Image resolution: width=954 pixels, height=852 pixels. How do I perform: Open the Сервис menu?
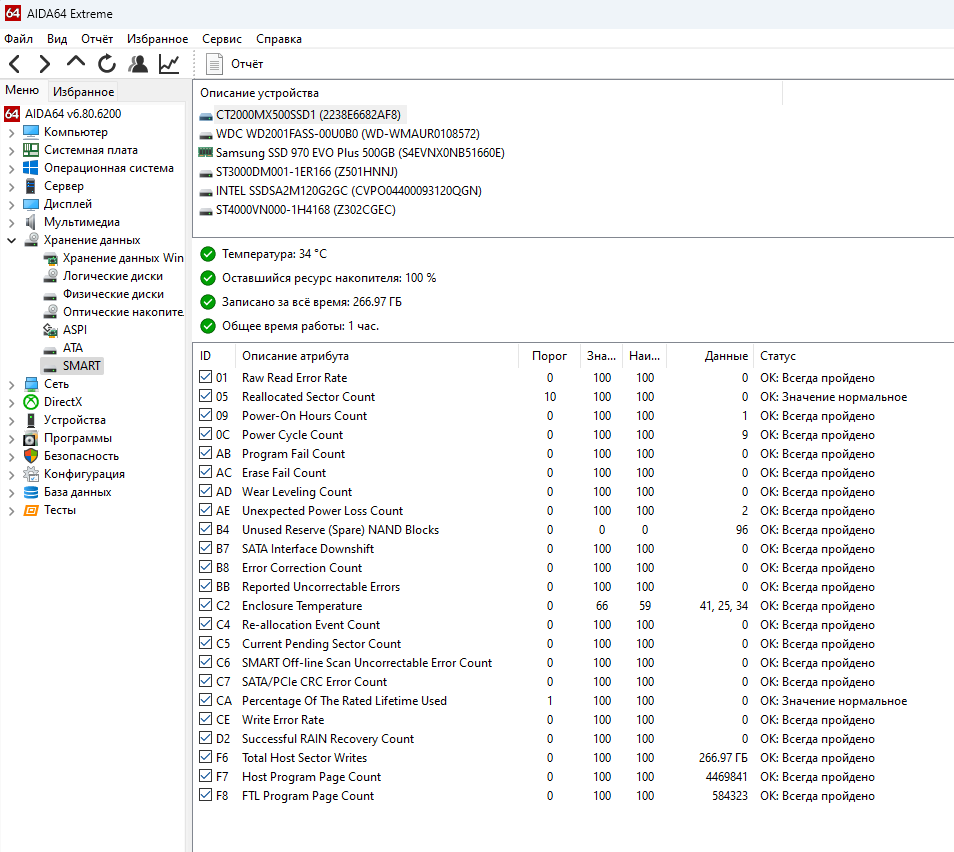click(x=221, y=39)
